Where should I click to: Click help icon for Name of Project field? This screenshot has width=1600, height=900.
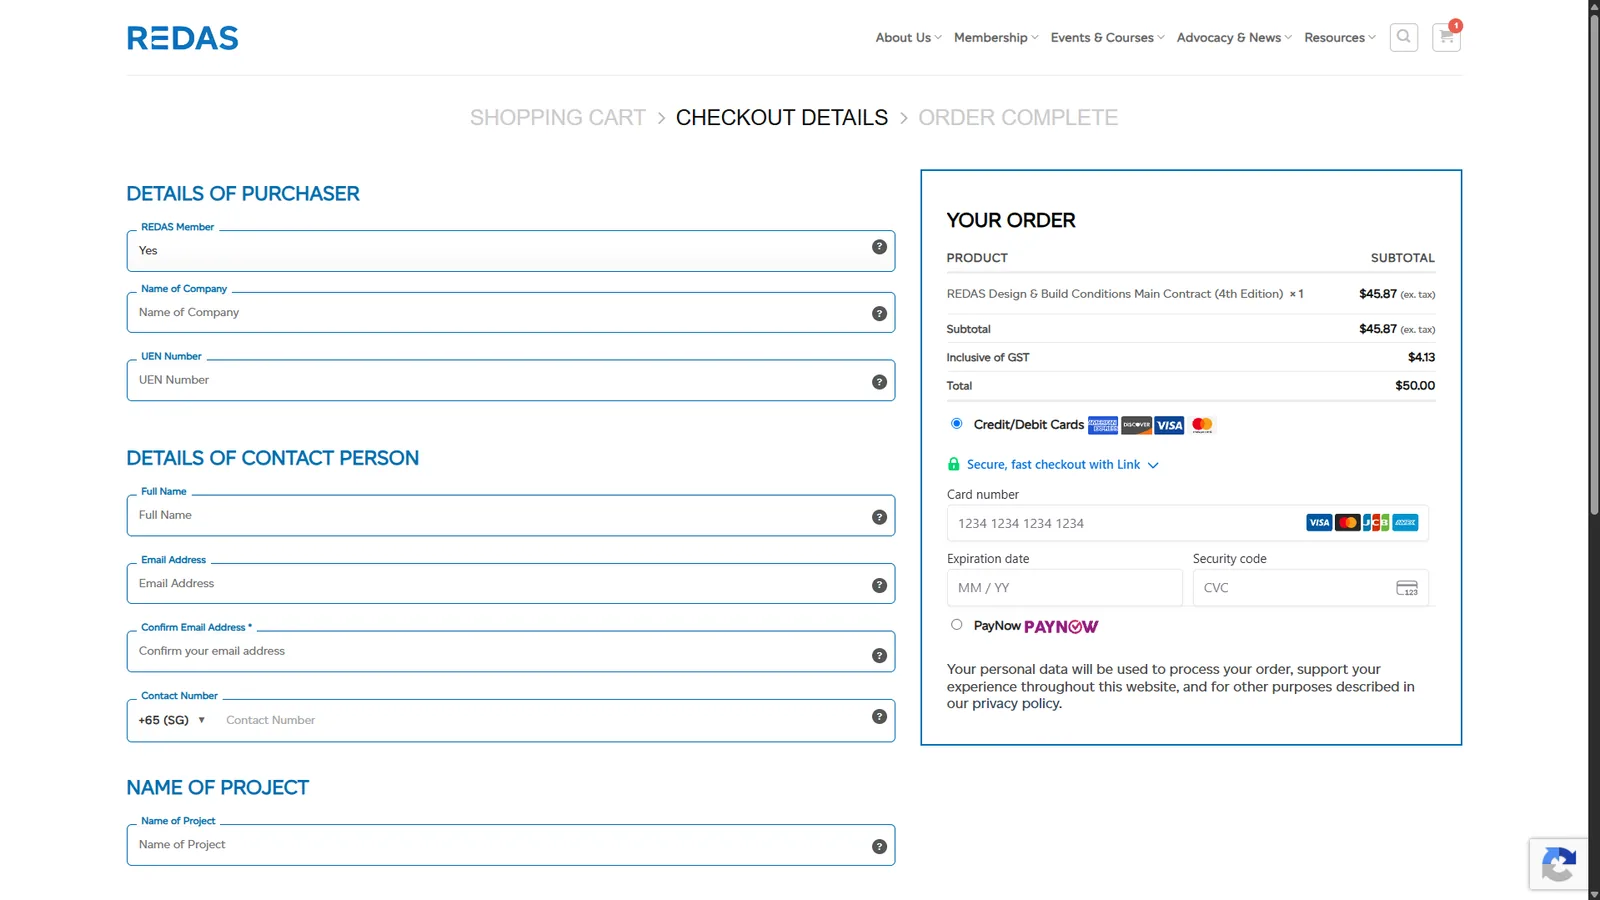(879, 847)
